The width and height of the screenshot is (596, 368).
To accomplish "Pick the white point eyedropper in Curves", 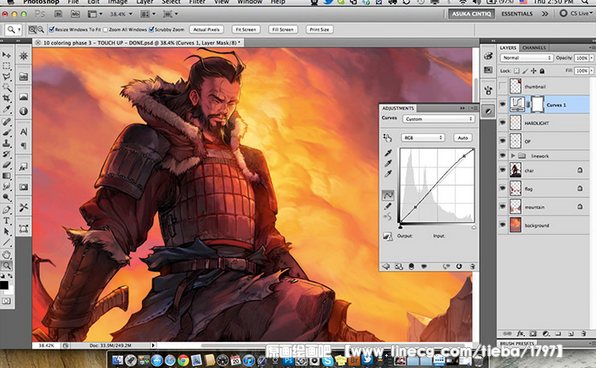I will tap(388, 174).
